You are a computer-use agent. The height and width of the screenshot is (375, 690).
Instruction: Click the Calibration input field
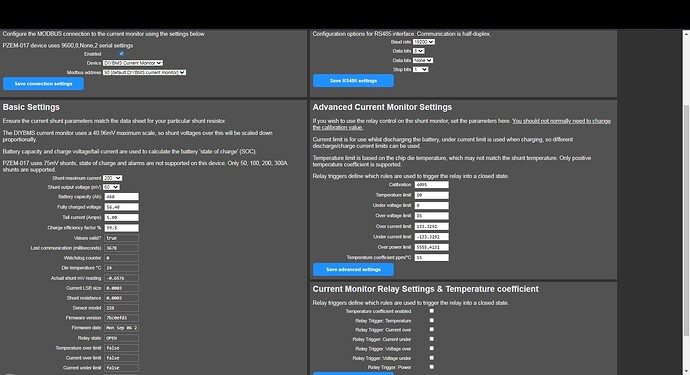tap(432, 185)
